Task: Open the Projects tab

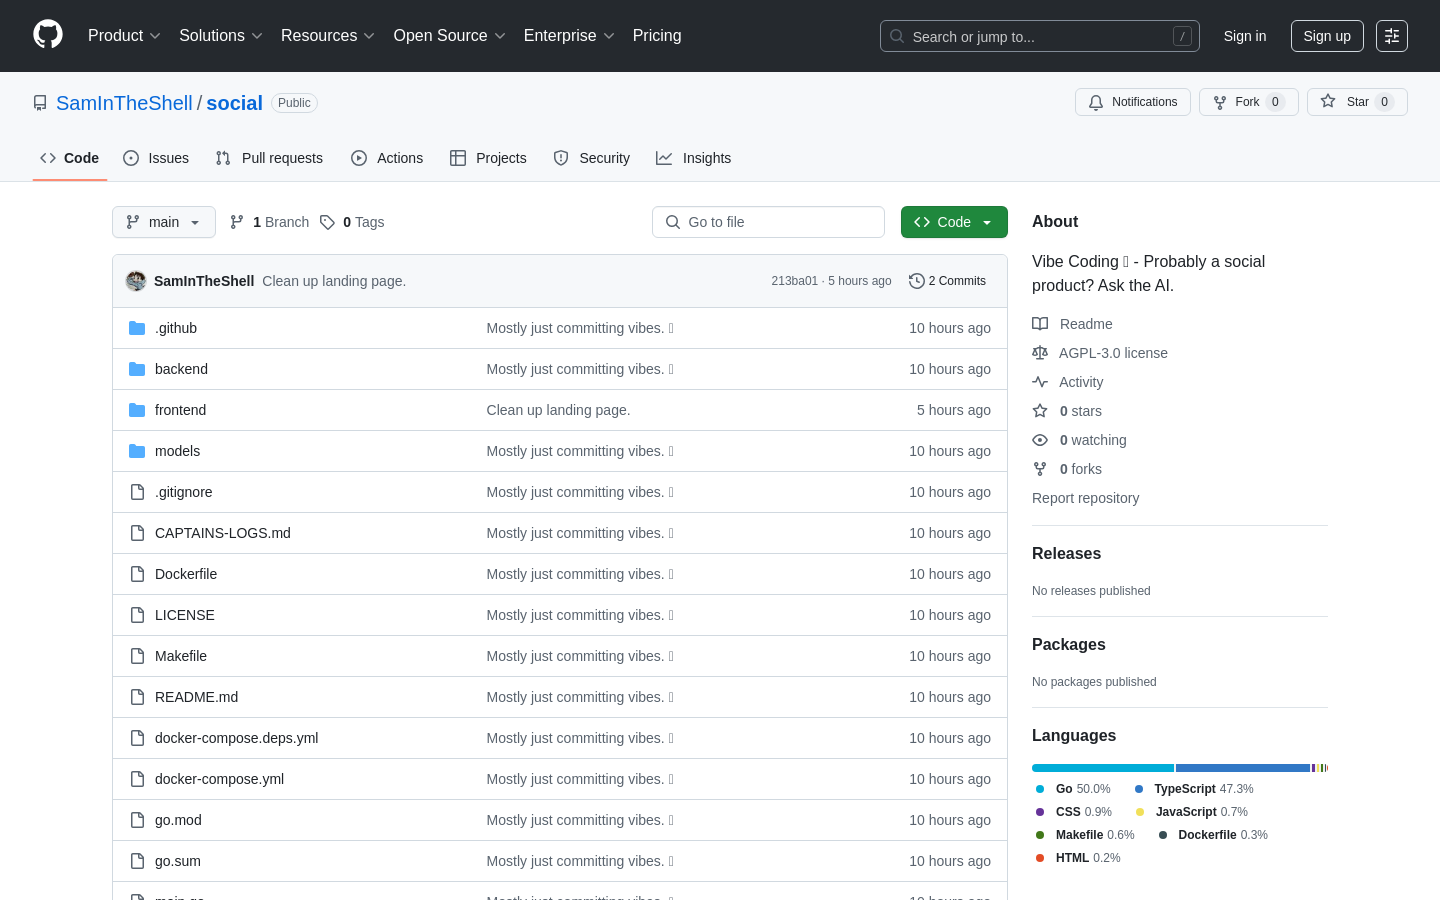Action: 488,158
